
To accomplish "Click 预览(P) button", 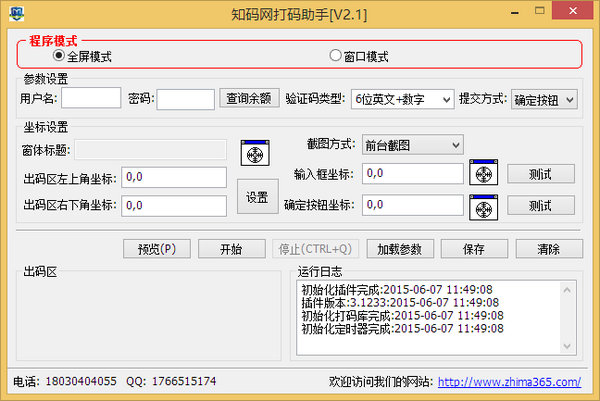I will point(157,249).
